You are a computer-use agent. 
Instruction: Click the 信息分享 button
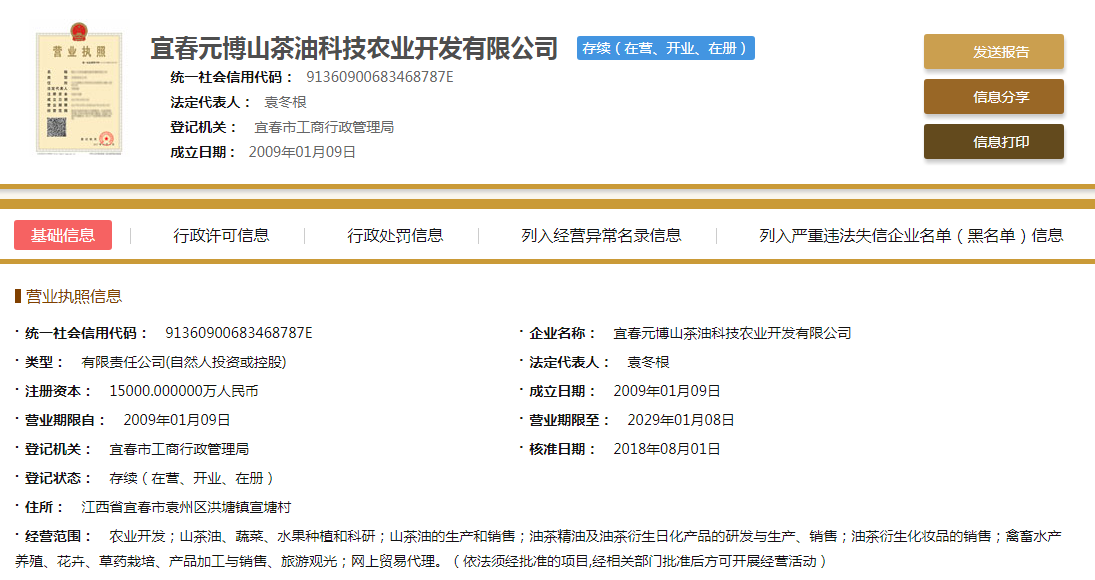(x=993, y=97)
